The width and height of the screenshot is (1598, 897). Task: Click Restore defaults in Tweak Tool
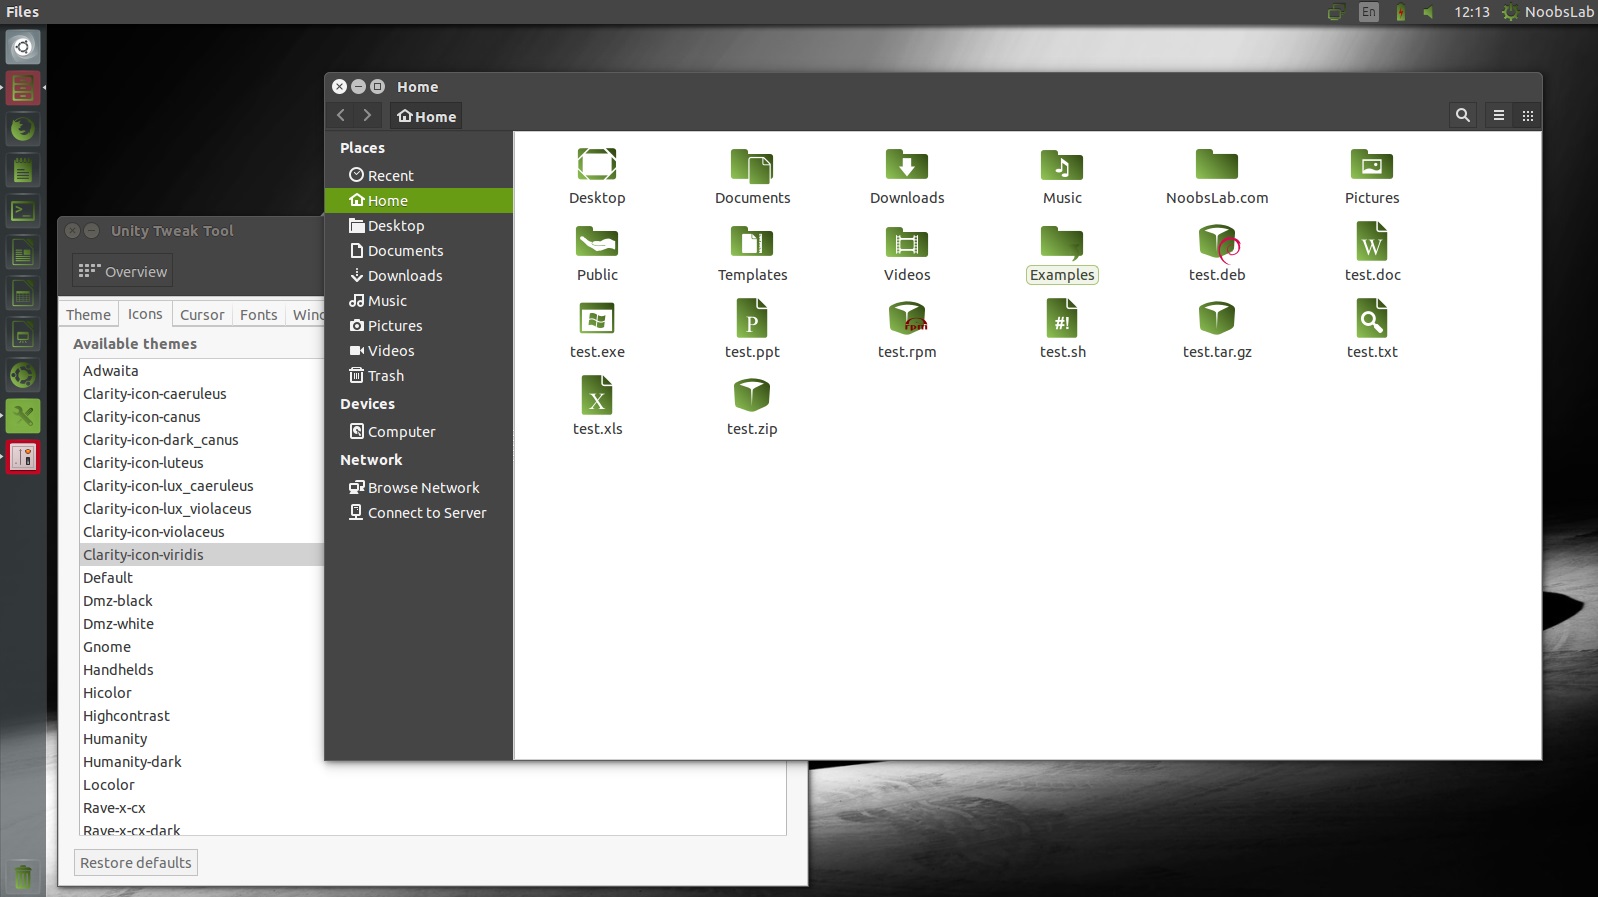tap(136, 862)
